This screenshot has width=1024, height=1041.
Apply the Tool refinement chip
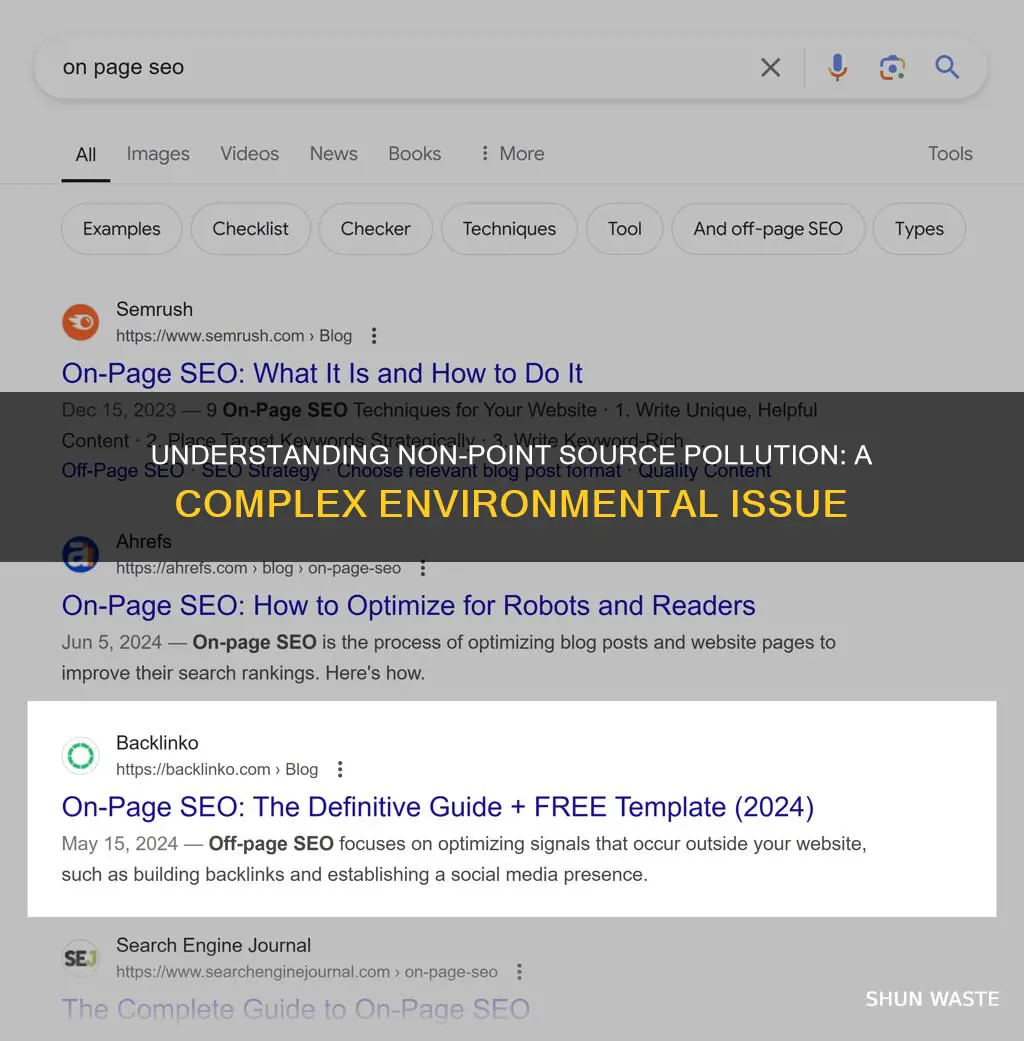tap(624, 229)
